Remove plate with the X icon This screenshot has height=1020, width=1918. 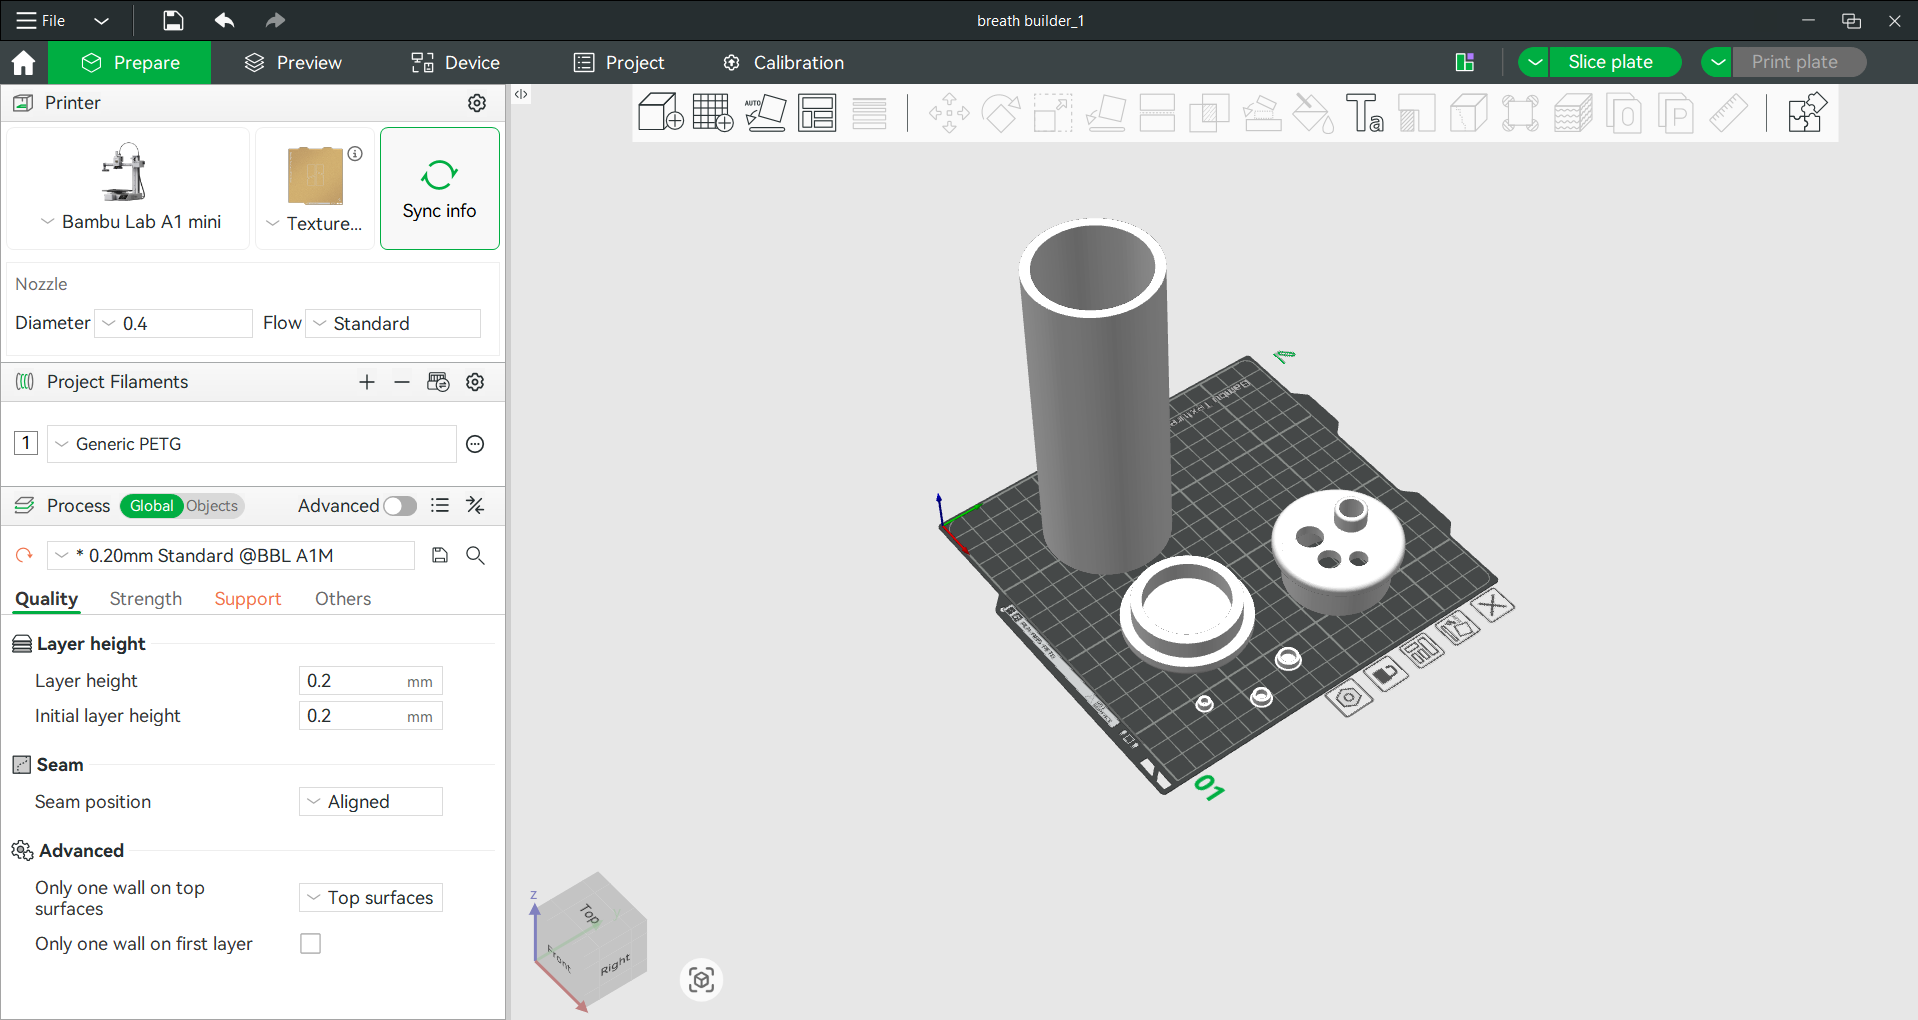(1493, 605)
